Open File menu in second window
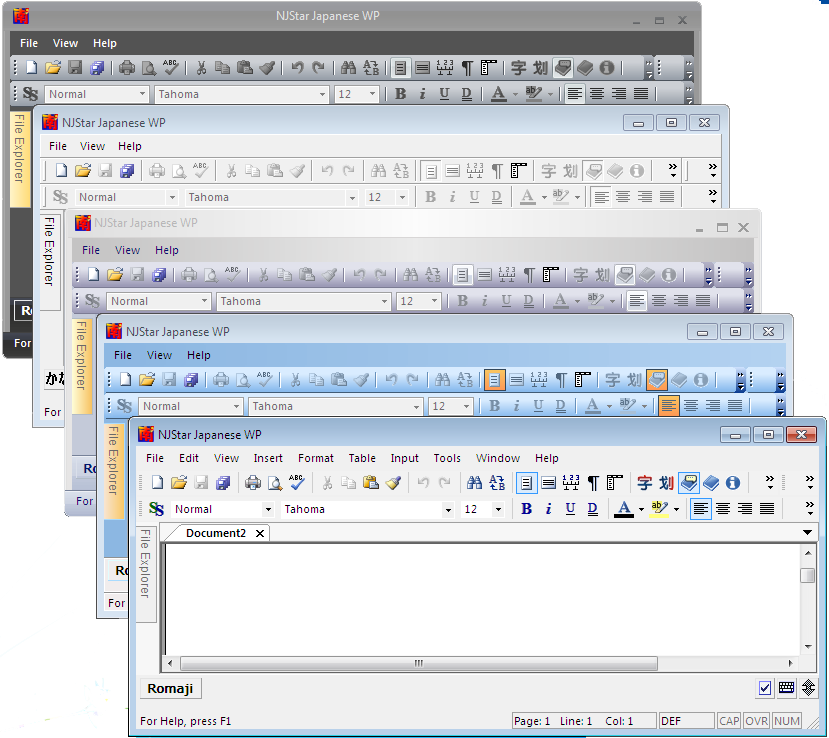Viewport: 829px width, 738px height. [58, 146]
